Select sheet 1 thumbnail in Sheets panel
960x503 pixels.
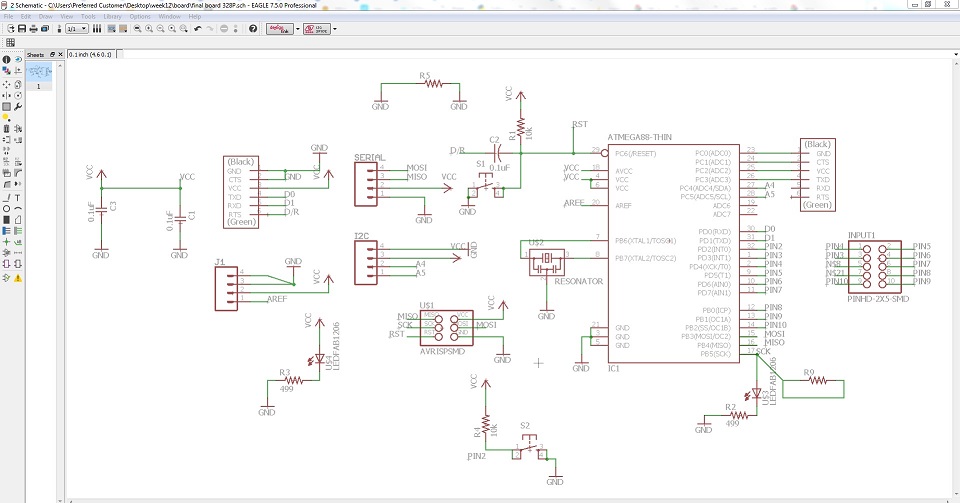(39, 73)
